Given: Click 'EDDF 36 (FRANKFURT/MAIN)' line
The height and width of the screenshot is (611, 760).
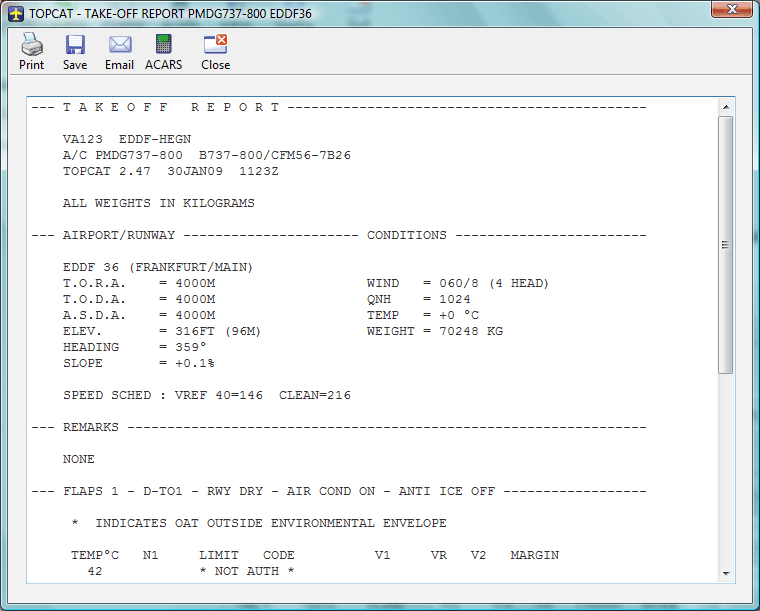Looking at the screenshot, I should click(x=158, y=267).
